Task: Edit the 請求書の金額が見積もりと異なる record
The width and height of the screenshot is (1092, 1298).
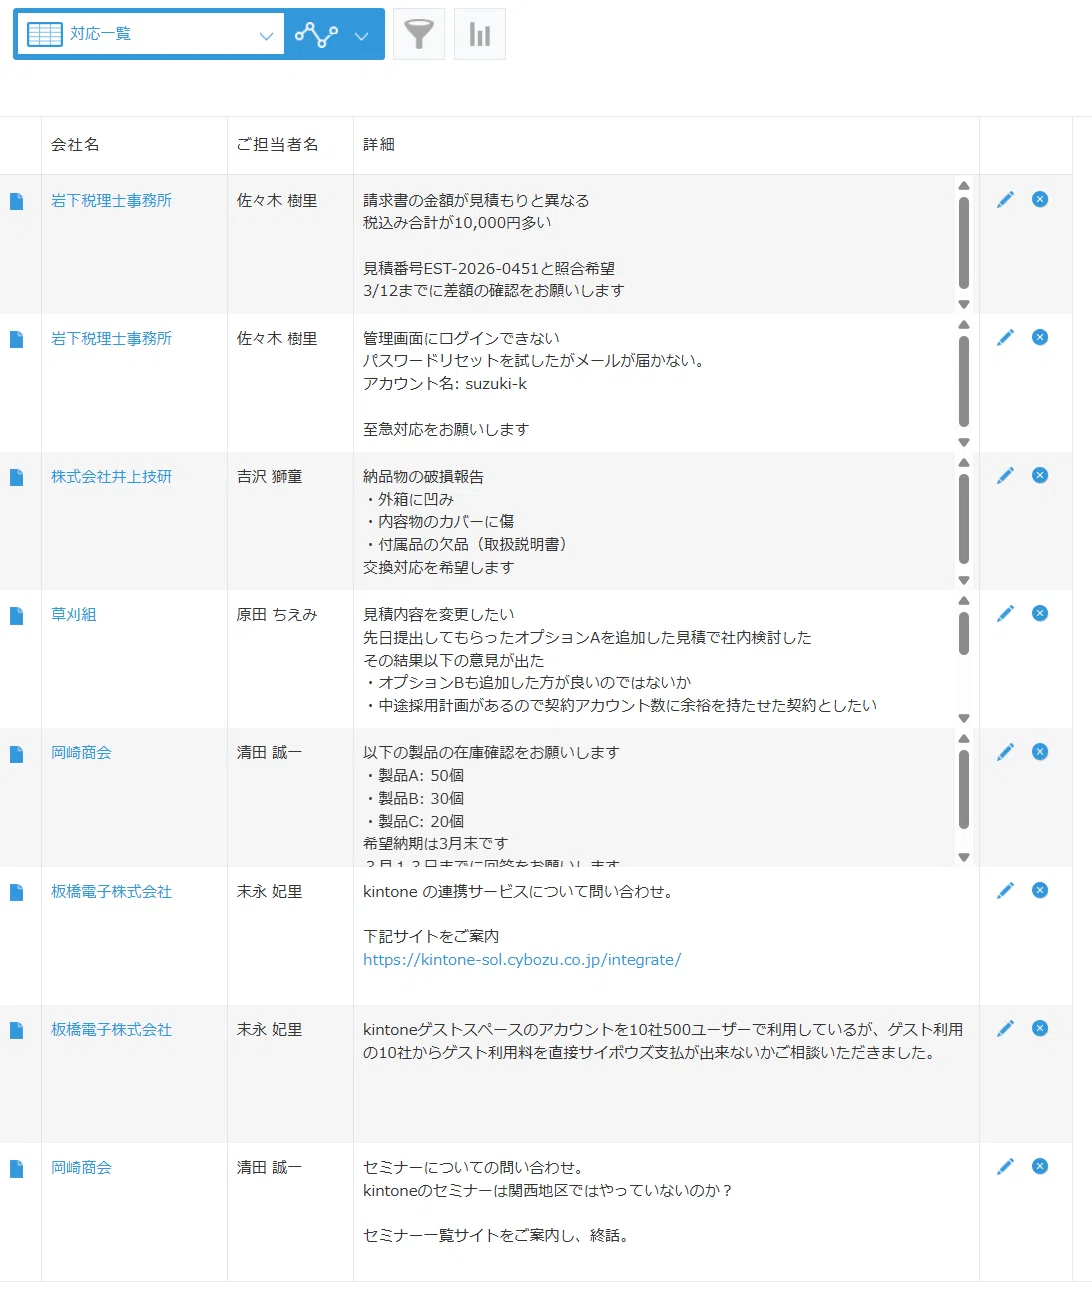Action: coord(1005,199)
